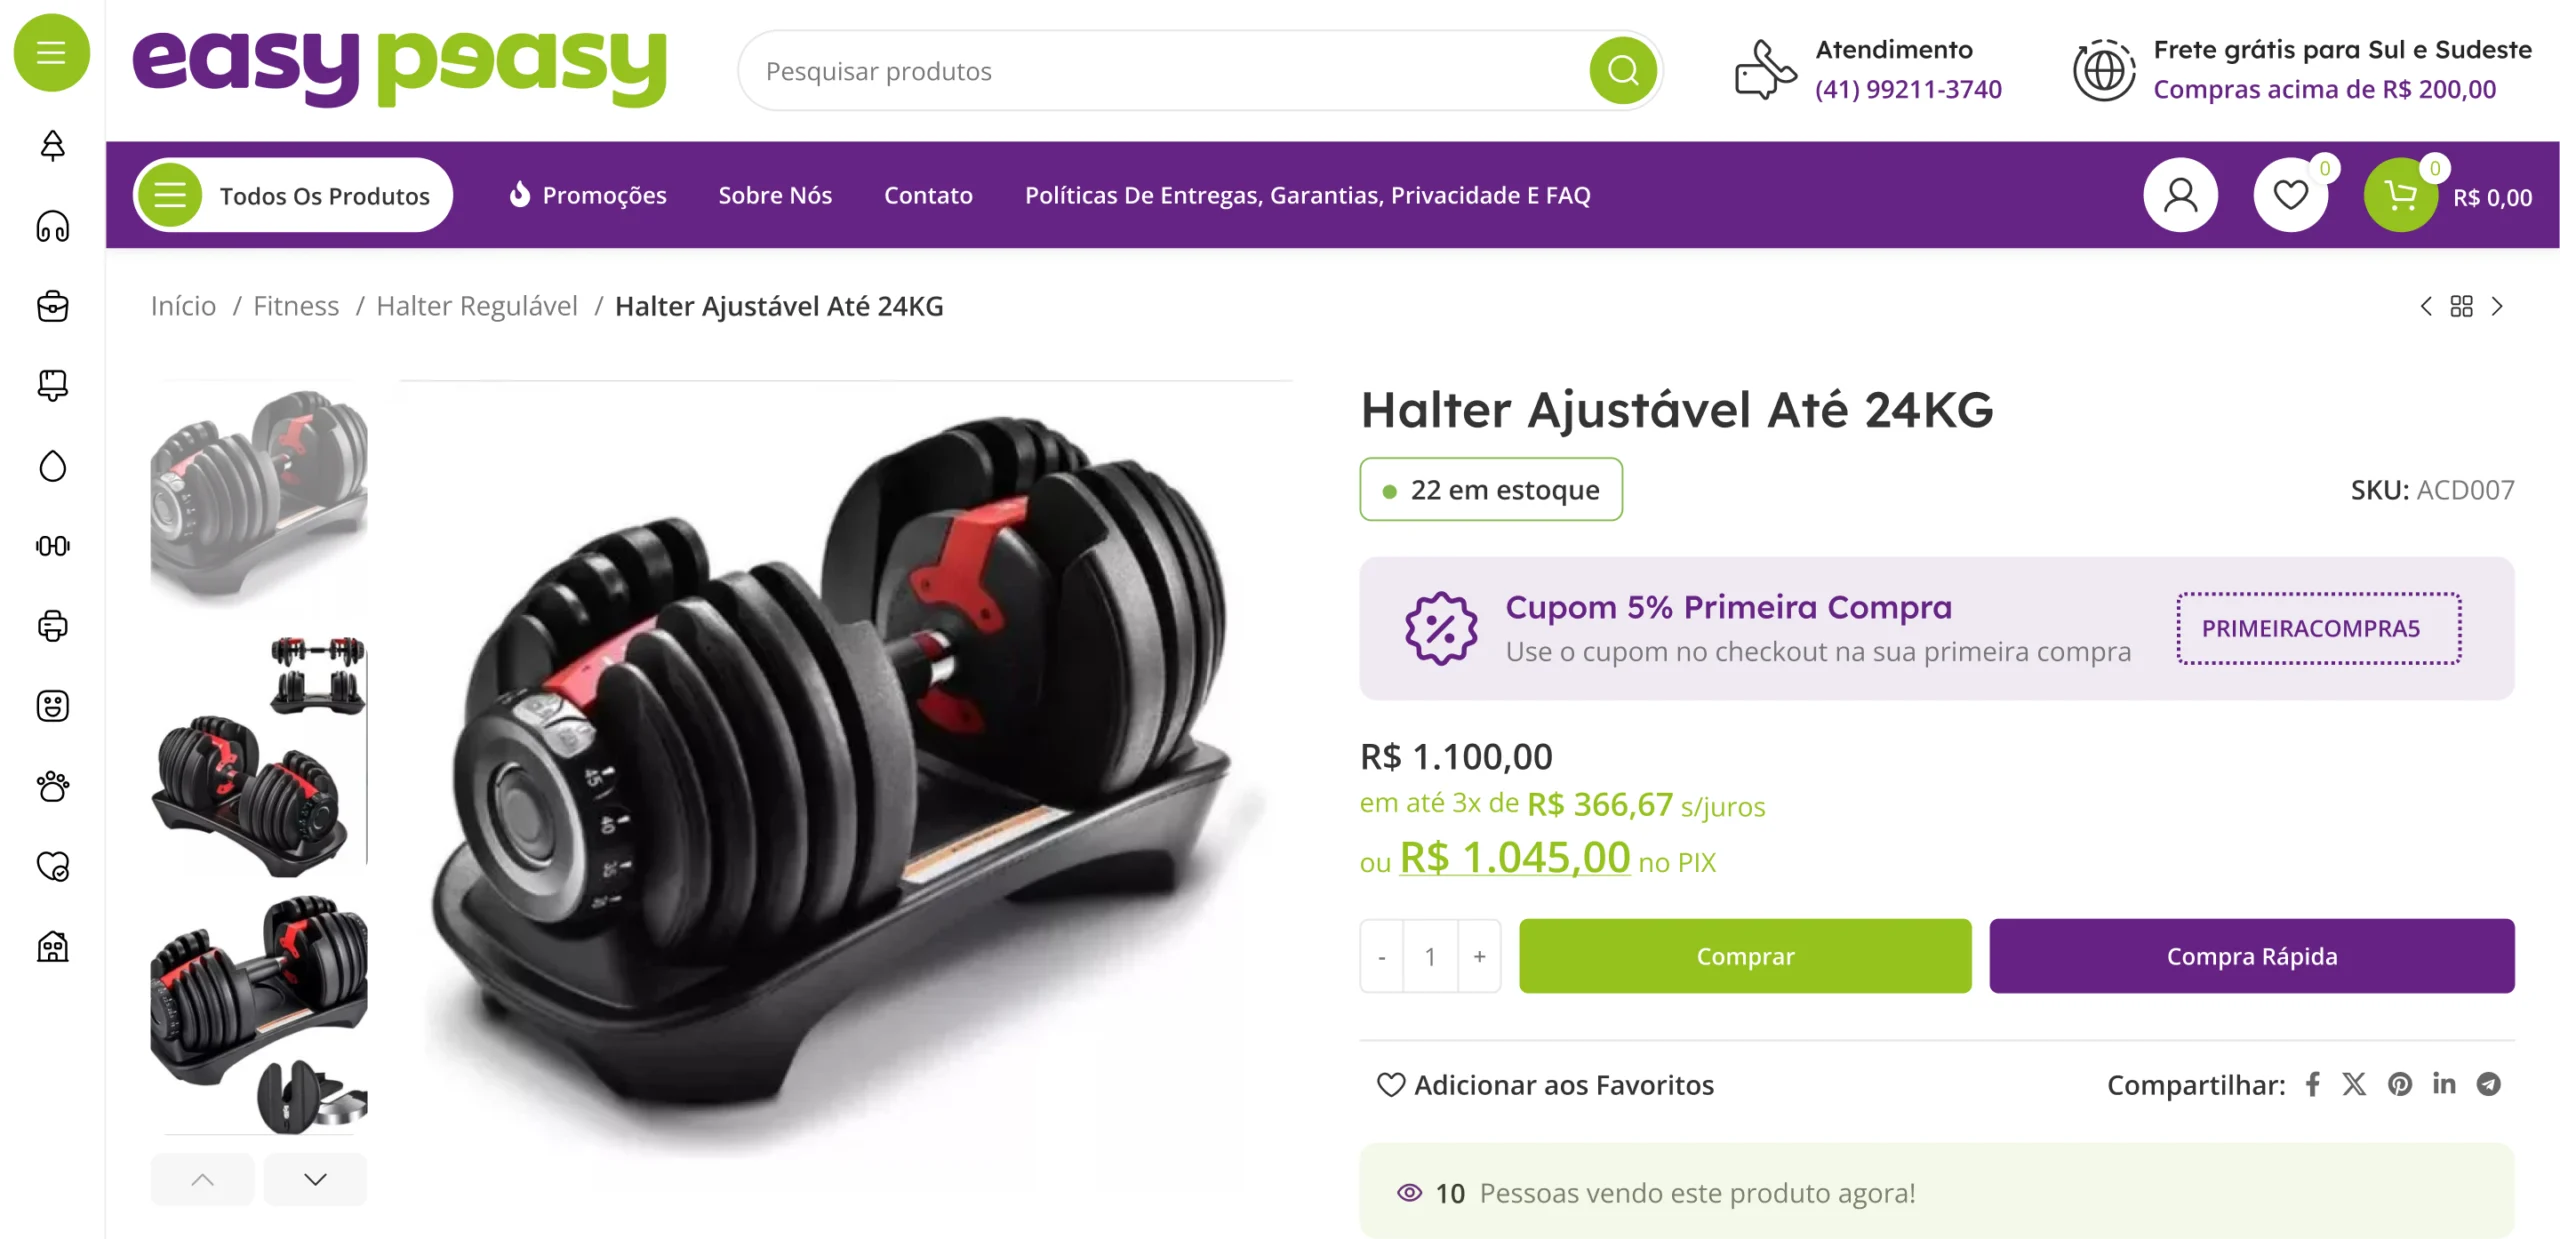Open the user account icon
This screenshot has width=2560, height=1239.
click(2180, 195)
